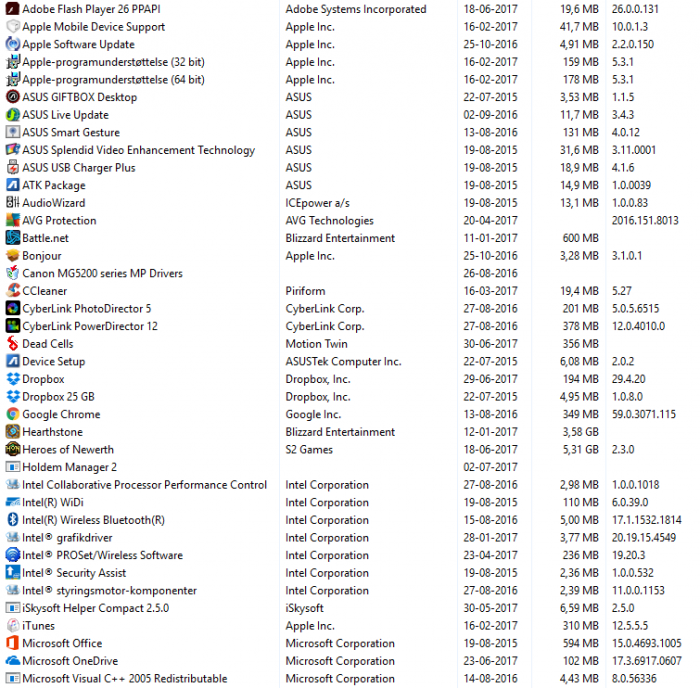This screenshot has width=700, height=688.
Task: Select the 'Intel® styringsmotor-komponenter' entry
Action: tap(109, 590)
